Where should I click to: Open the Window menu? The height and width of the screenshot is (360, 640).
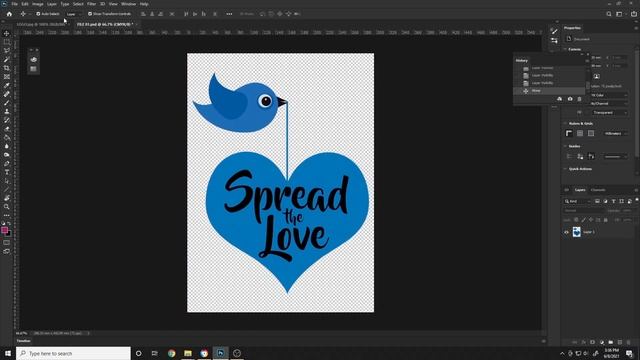click(128, 4)
